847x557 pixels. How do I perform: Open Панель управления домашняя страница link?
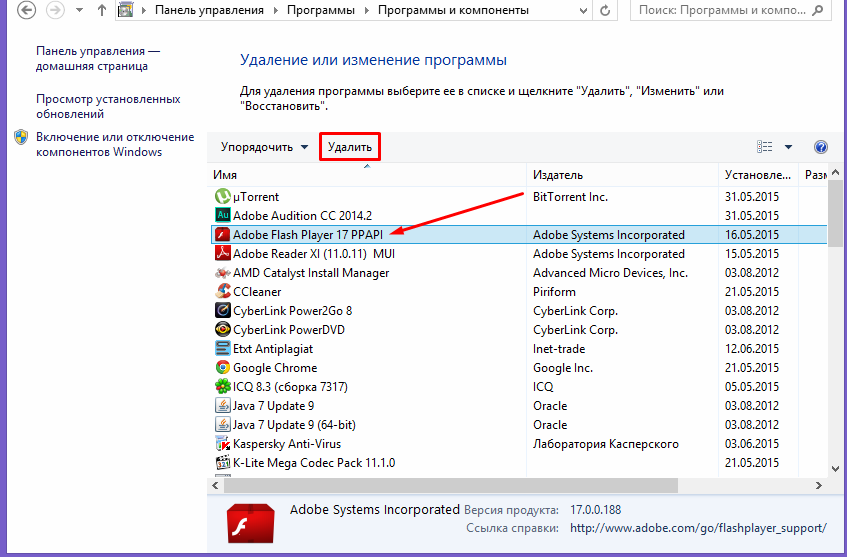coord(98,58)
